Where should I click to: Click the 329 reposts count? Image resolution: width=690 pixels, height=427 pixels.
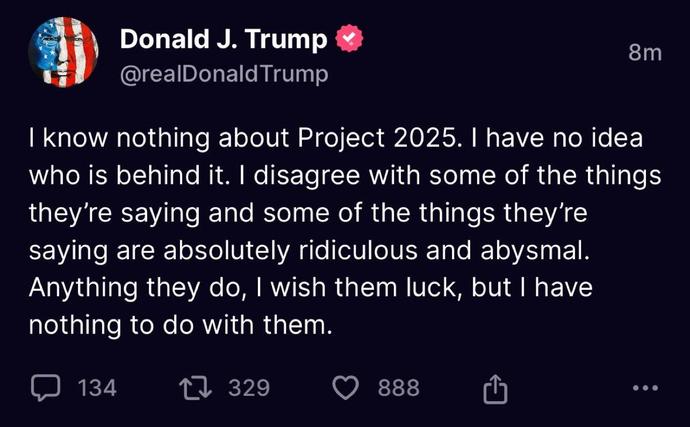pos(249,388)
